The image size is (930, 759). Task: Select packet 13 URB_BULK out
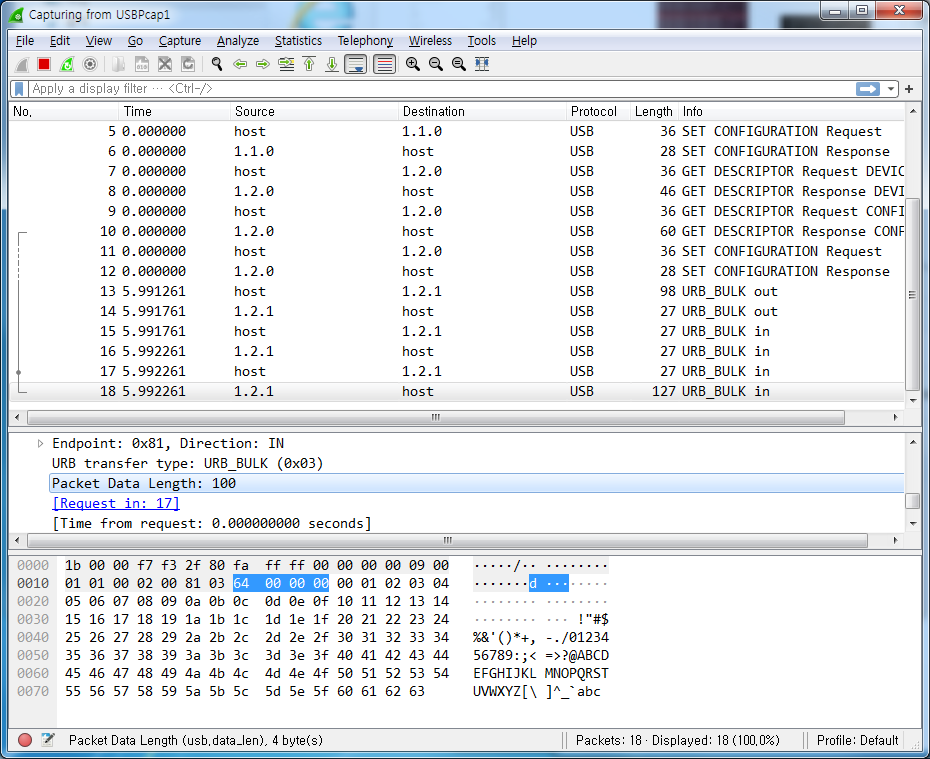tap(457, 292)
